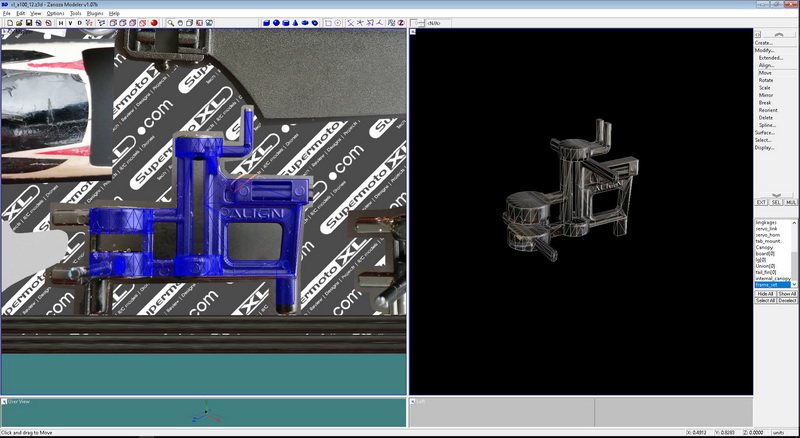This screenshot has width=800, height=438.
Task: Expand the Align... submenu
Action: point(766,65)
